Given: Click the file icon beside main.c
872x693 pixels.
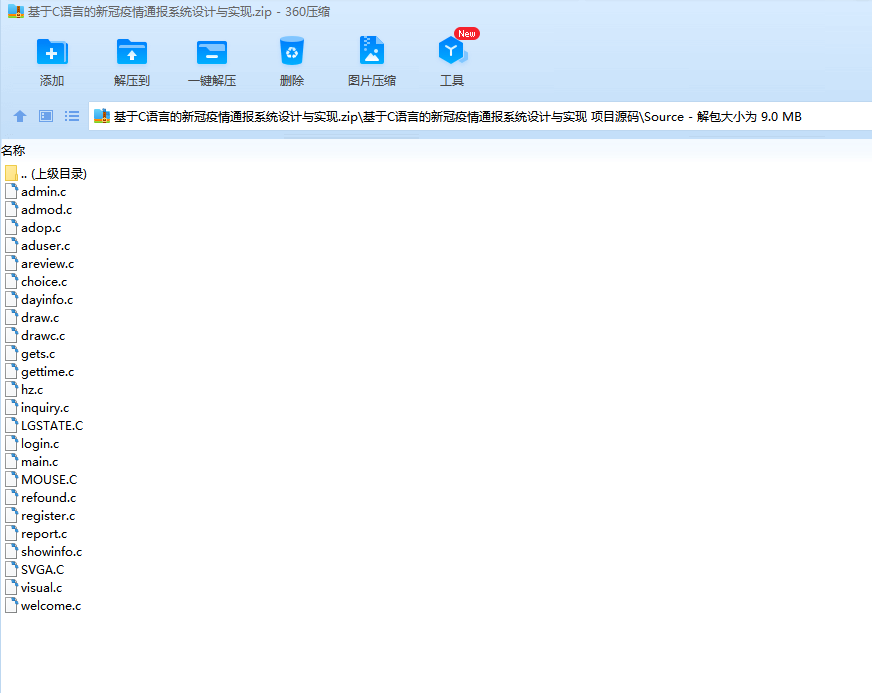Looking at the screenshot, I should pos(11,461).
